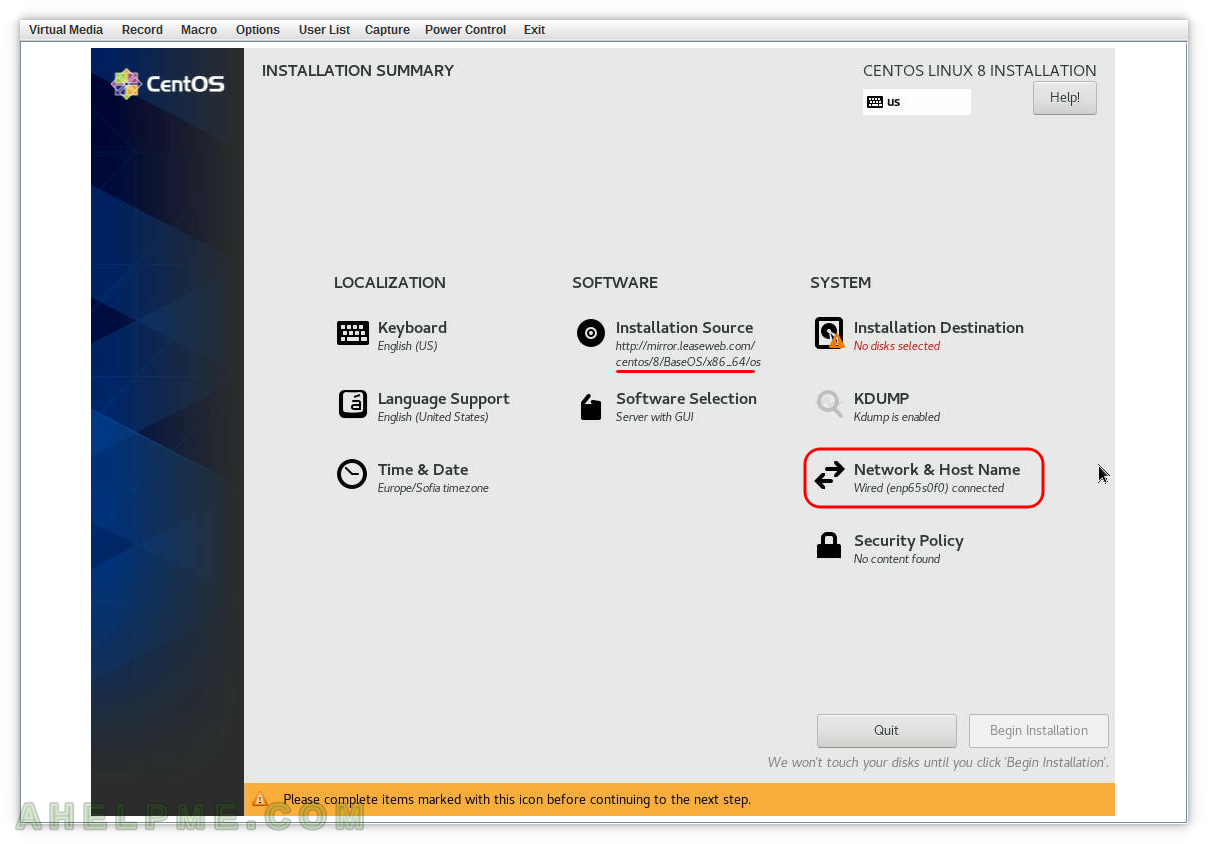This screenshot has height=844, width=1208.
Task: Click the Security Policy padlock icon
Action: point(829,546)
